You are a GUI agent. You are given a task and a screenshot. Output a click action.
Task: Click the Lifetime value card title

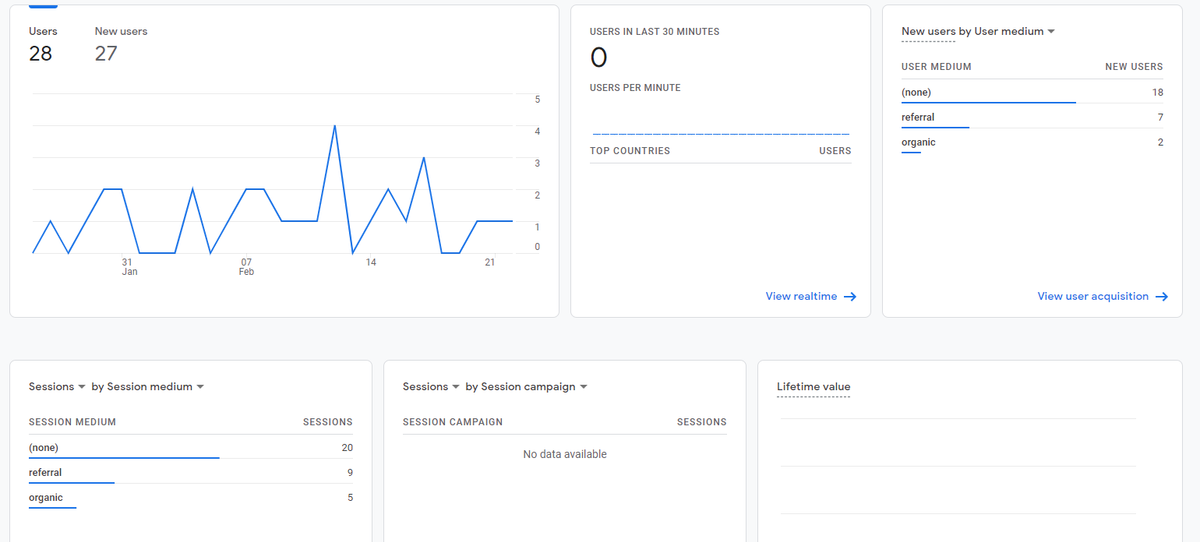tap(813, 387)
